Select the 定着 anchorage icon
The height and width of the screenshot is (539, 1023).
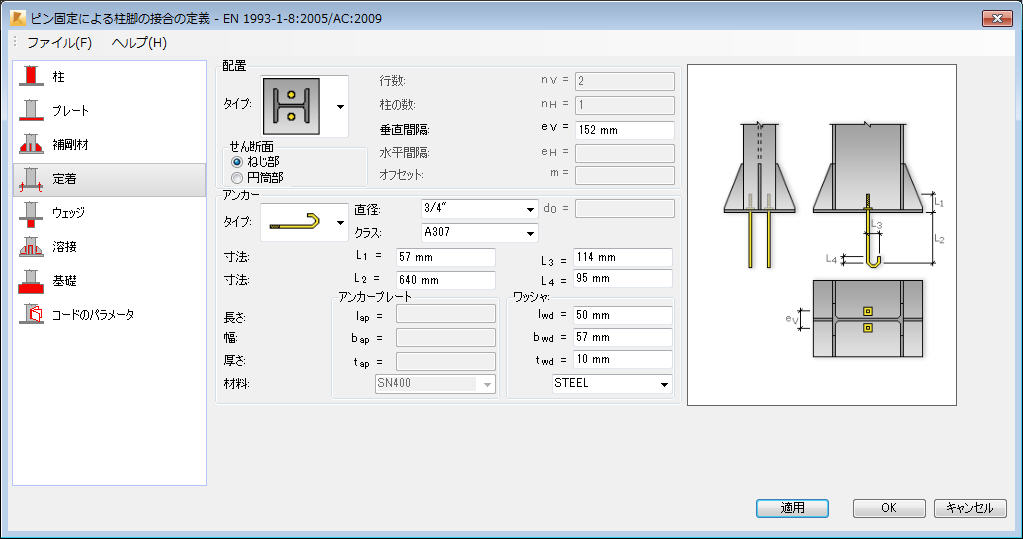pyautogui.click(x=31, y=178)
